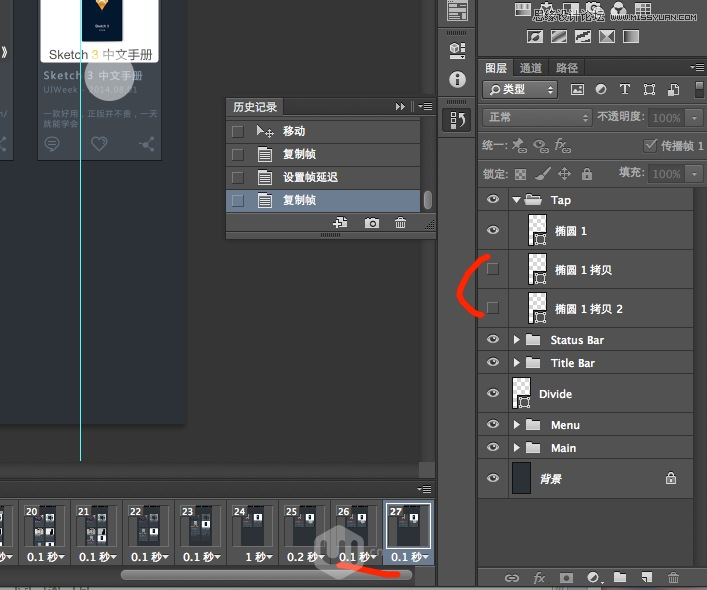The width and height of the screenshot is (707, 590).
Task: Hide the Status Bar group
Action: (x=493, y=339)
